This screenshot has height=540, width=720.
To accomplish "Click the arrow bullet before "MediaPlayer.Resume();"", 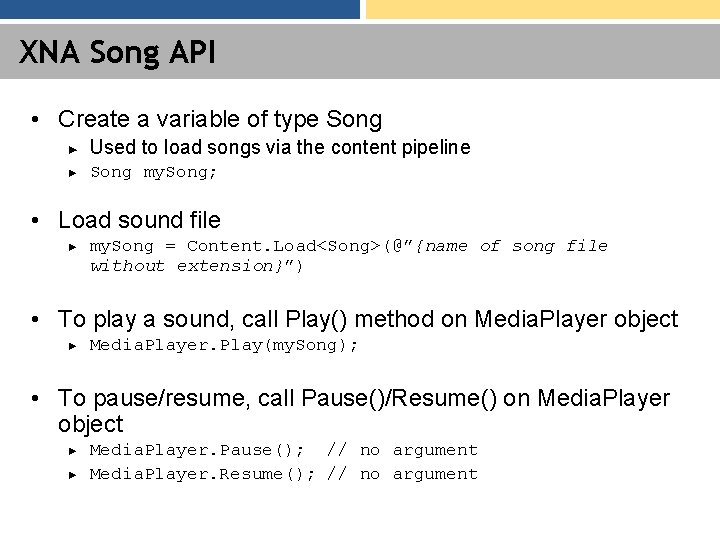I will click(x=72, y=475).
